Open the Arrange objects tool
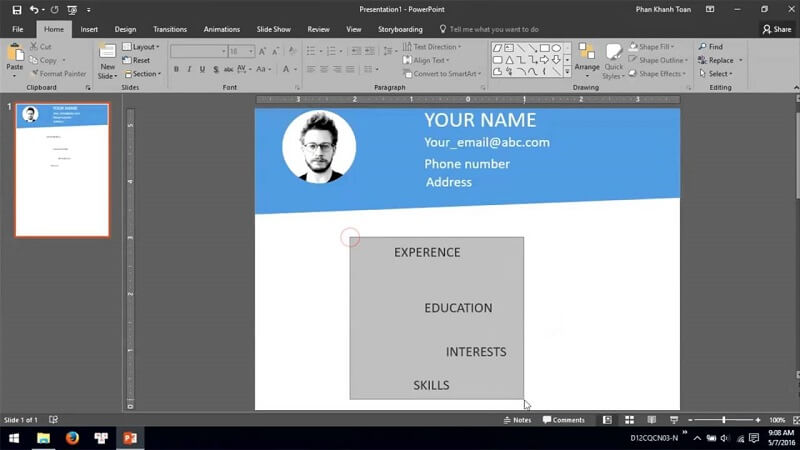The height and width of the screenshot is (450, 800). tap(587, 58)
